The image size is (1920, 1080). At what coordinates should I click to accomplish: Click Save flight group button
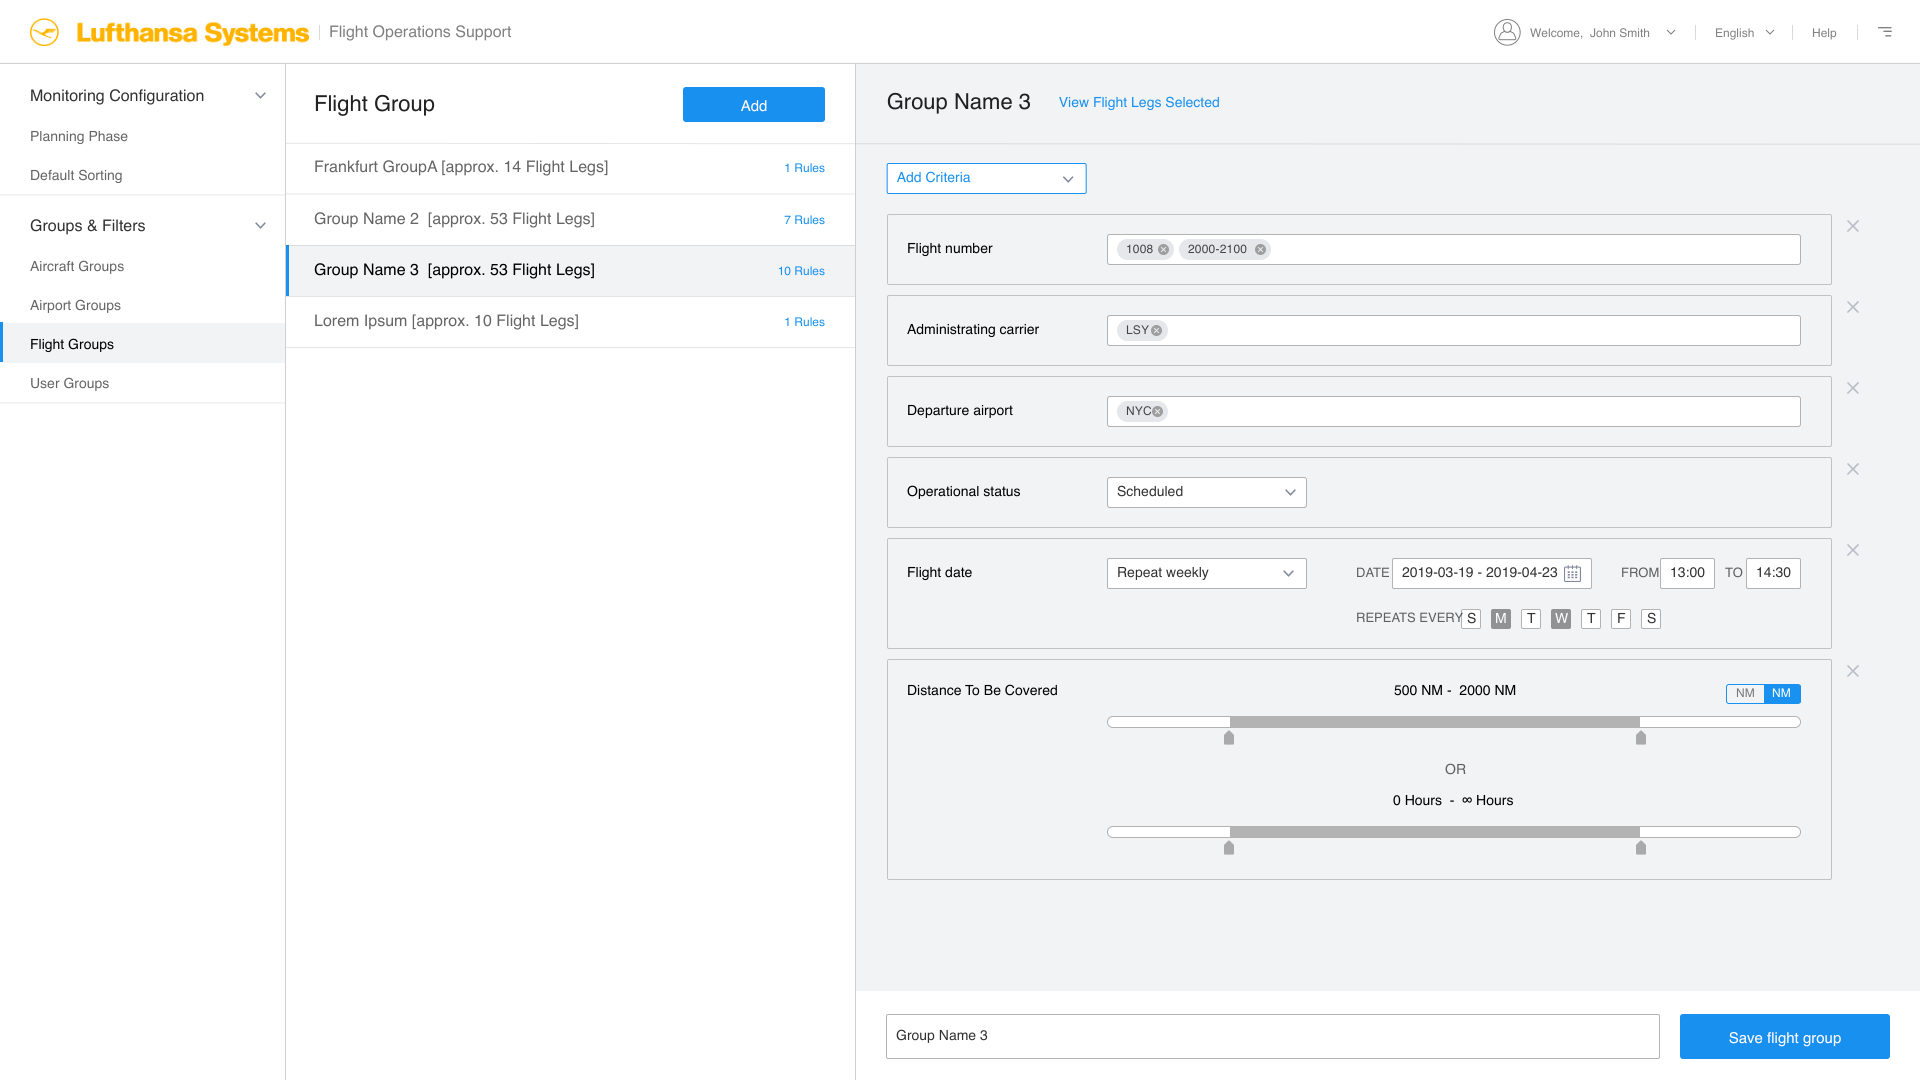pos(1785,1037)
